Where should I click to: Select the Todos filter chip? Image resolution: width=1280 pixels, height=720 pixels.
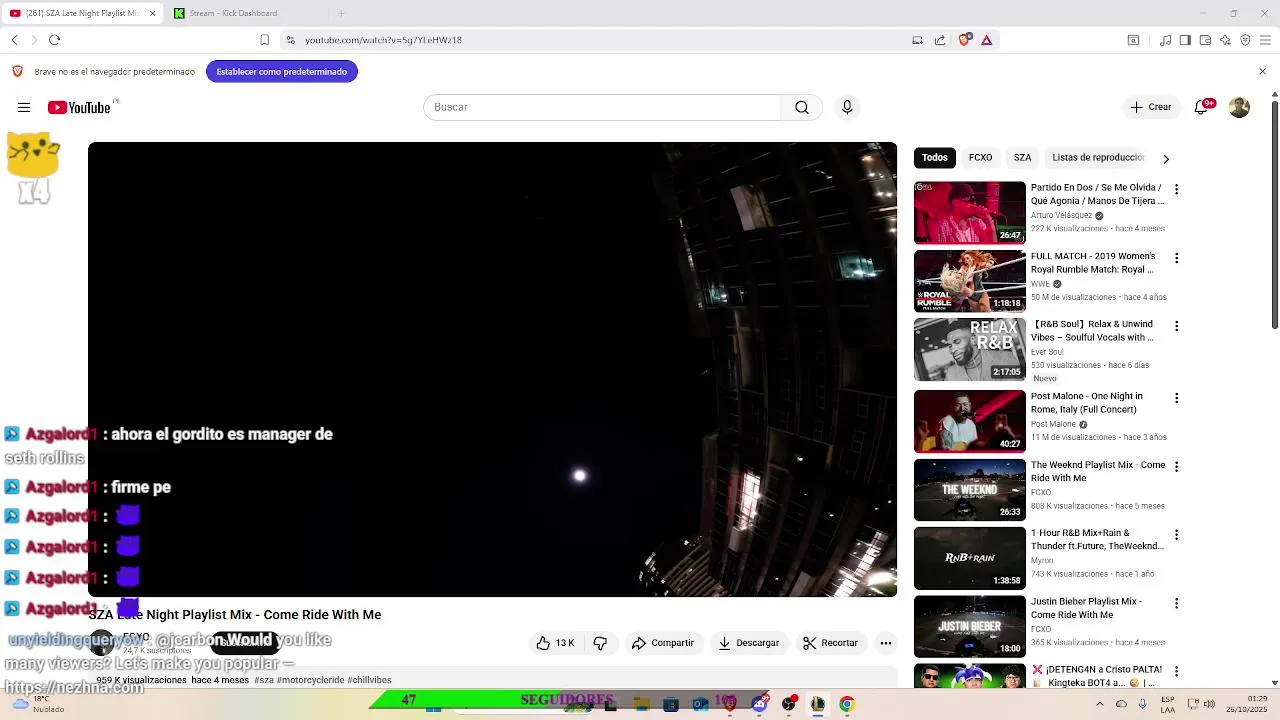pos(935,157)
